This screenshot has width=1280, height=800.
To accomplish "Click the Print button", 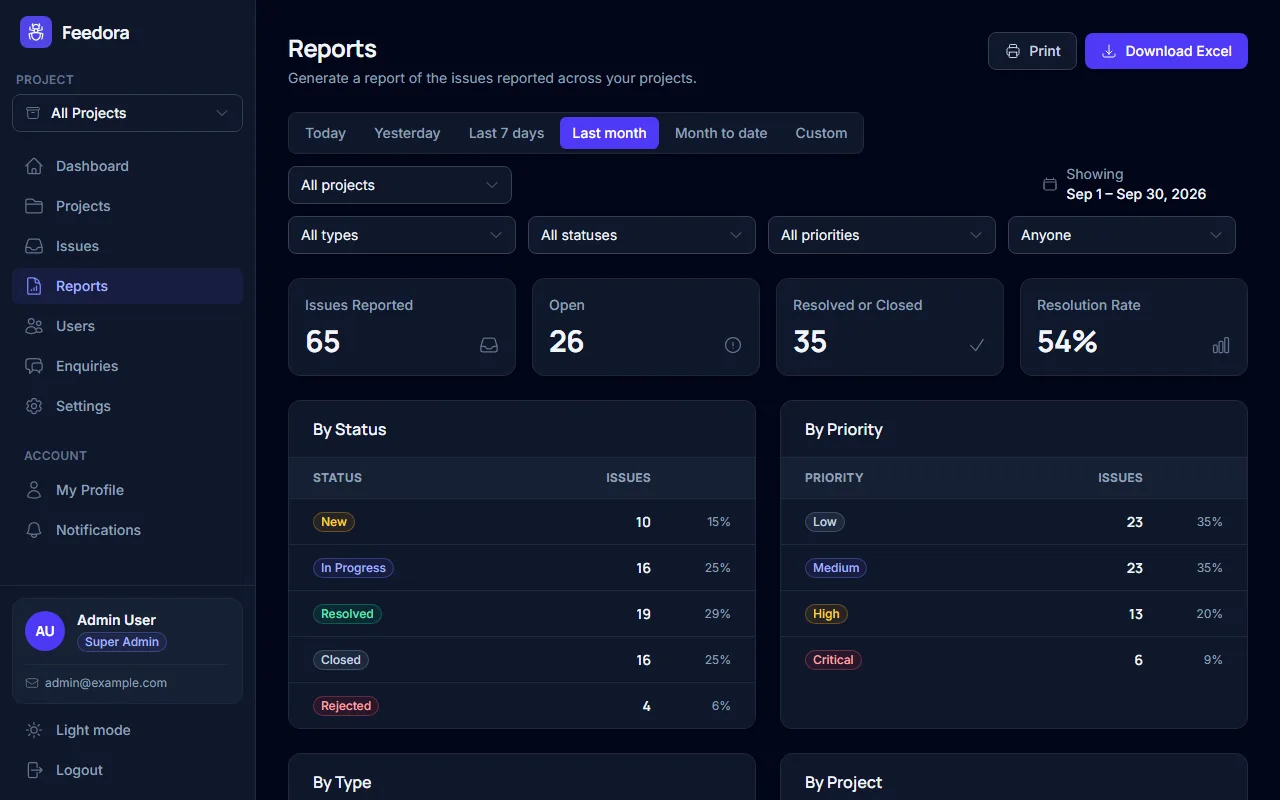I will pyautogui.click(x=1032, y=51).
